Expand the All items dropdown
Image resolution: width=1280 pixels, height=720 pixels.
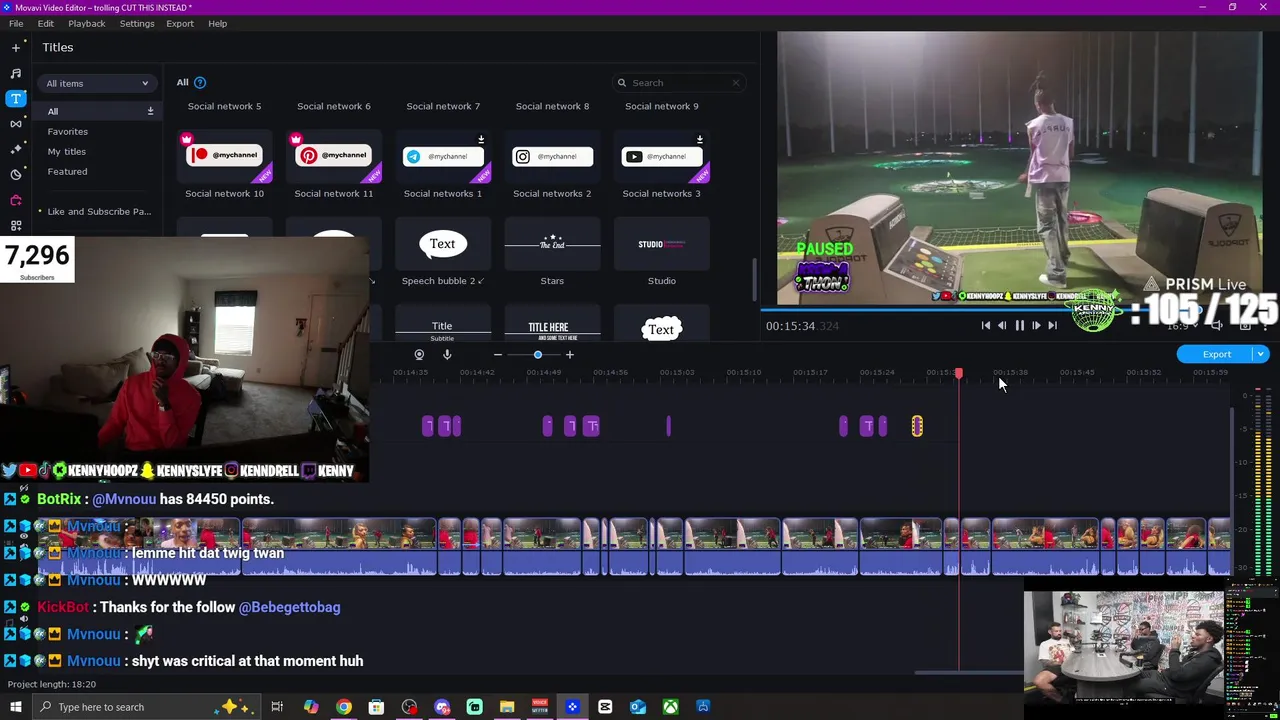pos(97,83)
